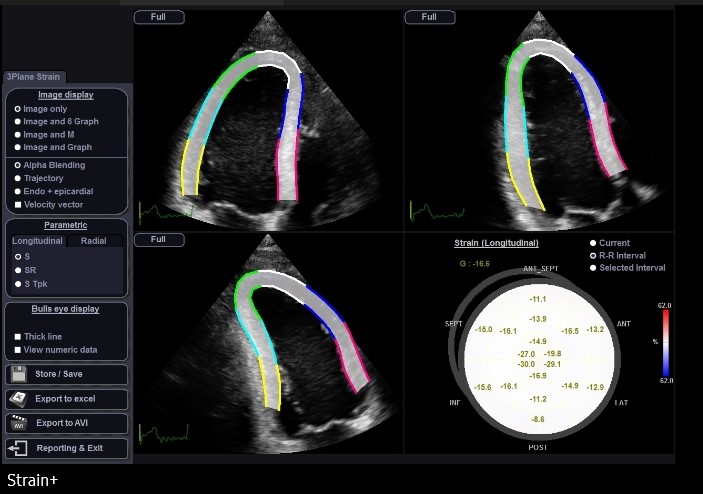Click the Export to excel button
The image size is (703, 494).
coord(66,399)
